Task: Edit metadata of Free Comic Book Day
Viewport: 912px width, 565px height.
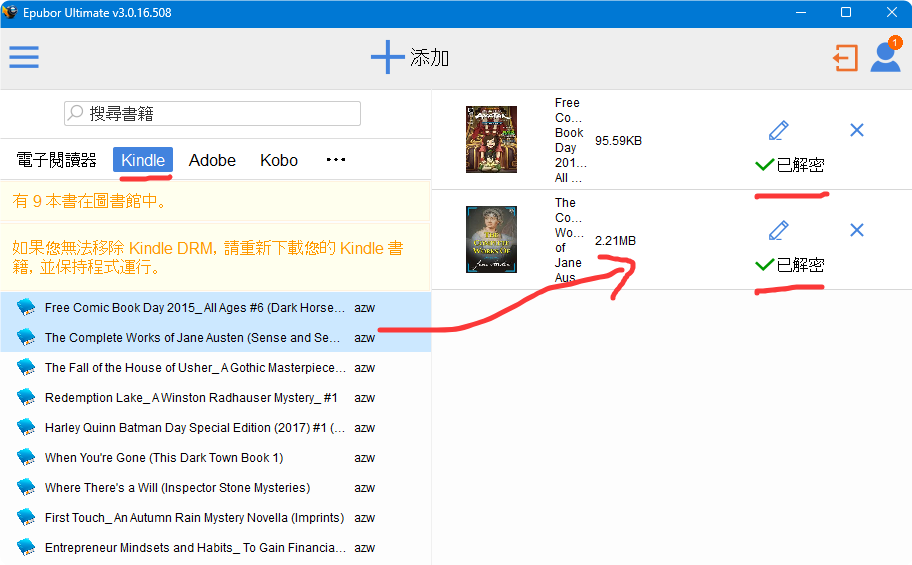Action: tap(778, 130)
